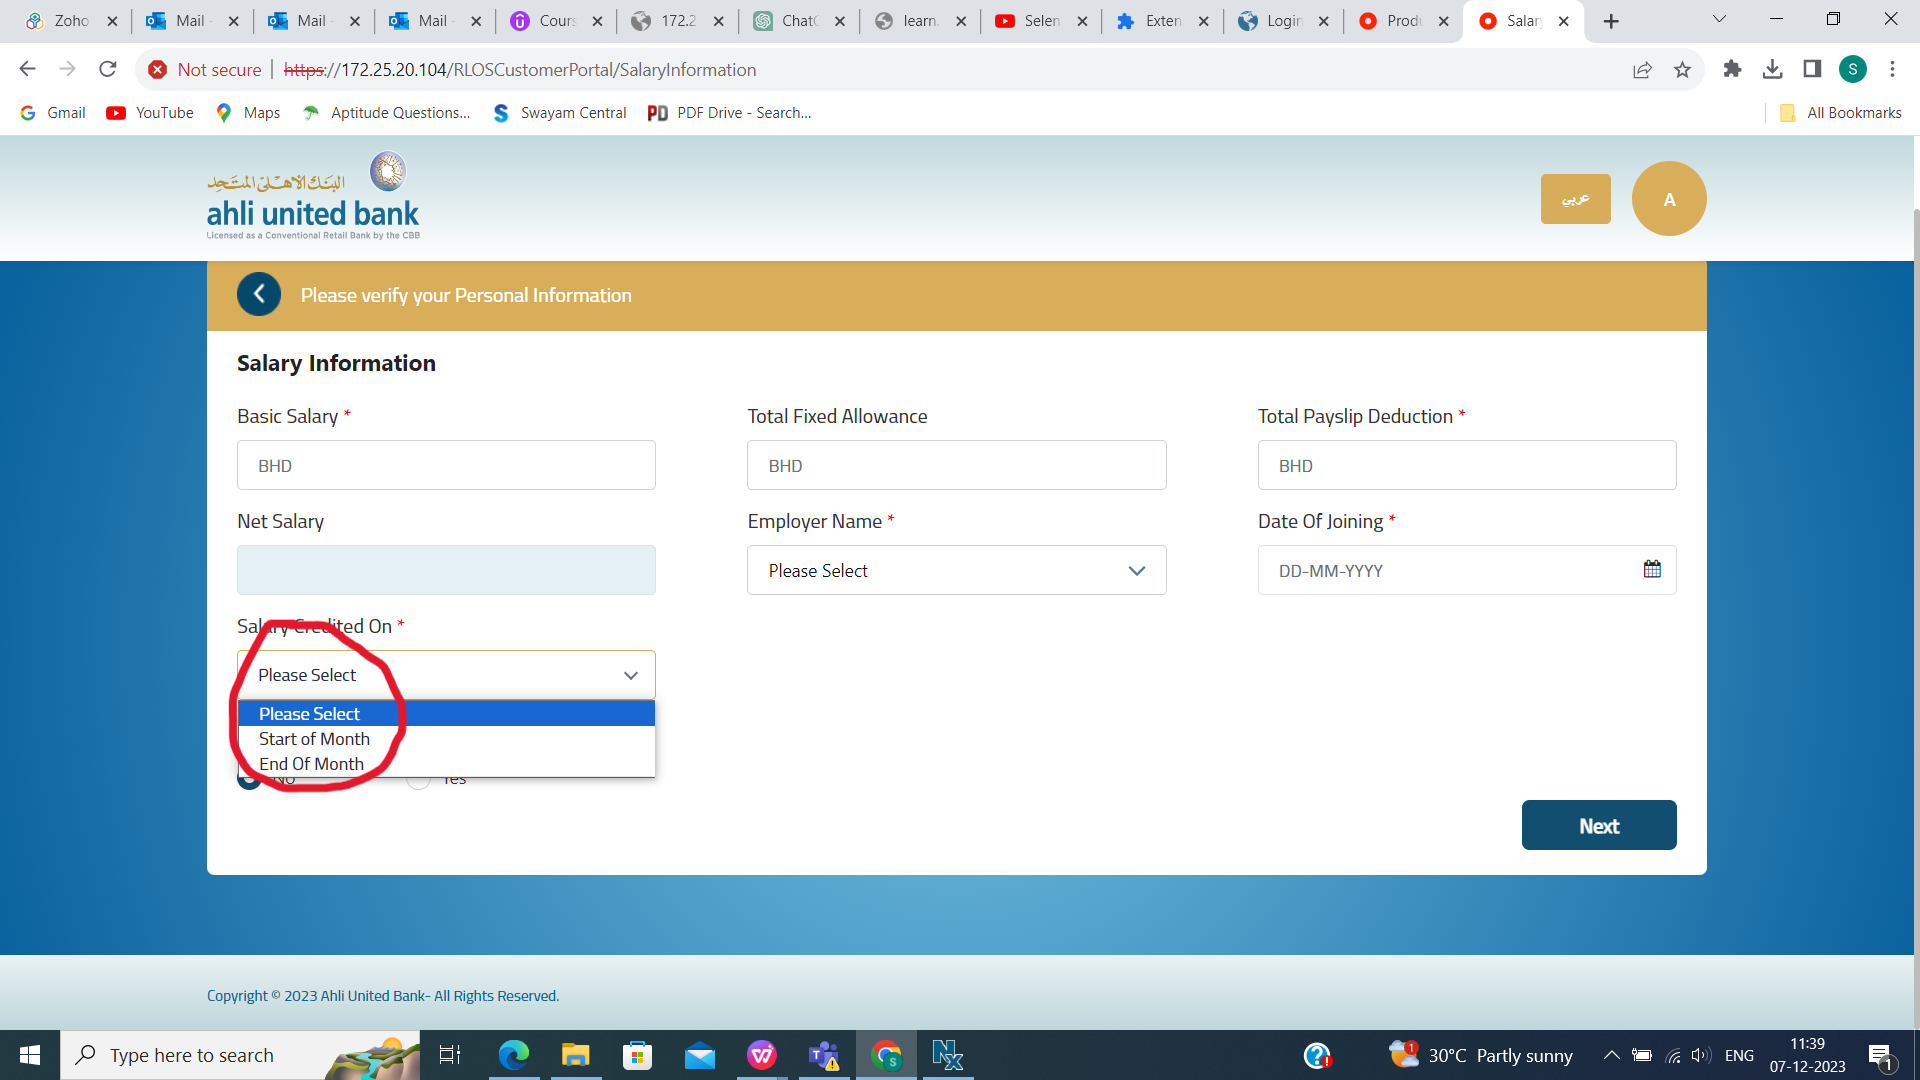Click the back arrow circle icon

[x=259, y=294]
